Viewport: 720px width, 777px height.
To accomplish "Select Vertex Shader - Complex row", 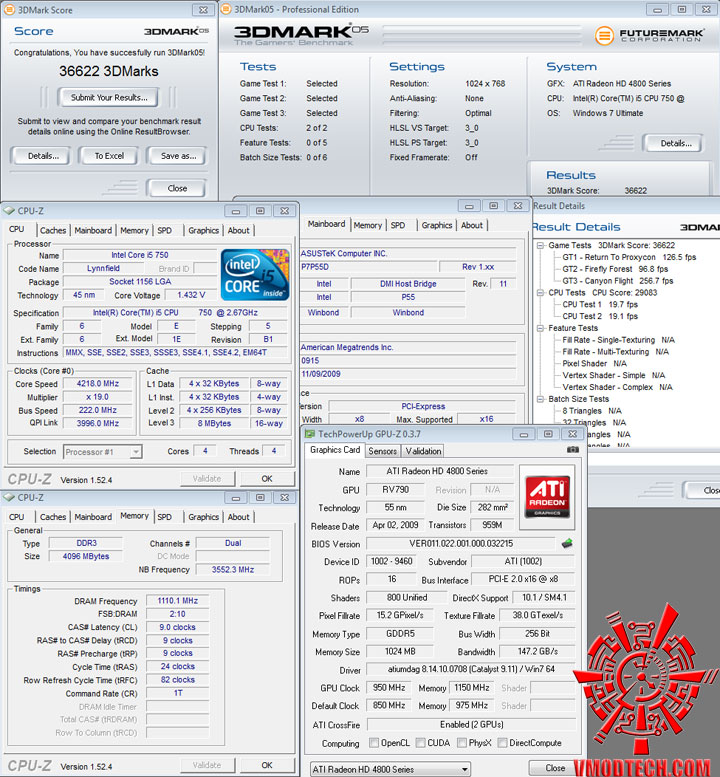I will pyautogui.click(x=617, y=387).
